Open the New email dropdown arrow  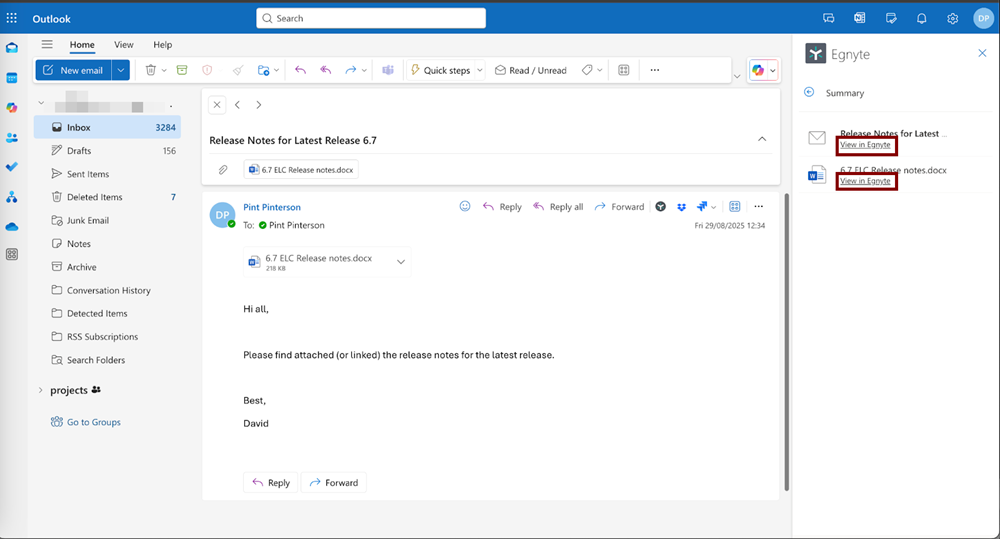point(121,70)
